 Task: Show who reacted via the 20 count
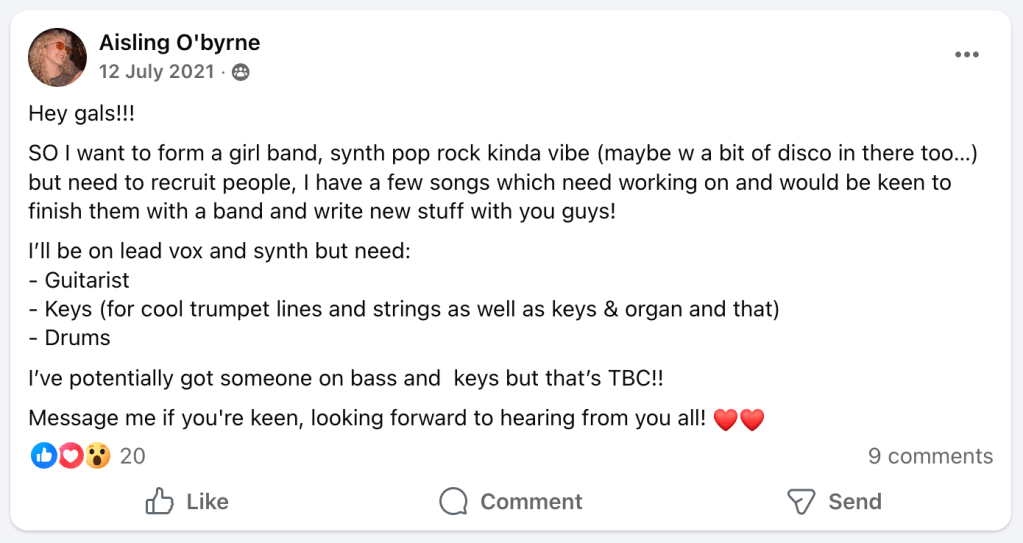tap(132, 456)
